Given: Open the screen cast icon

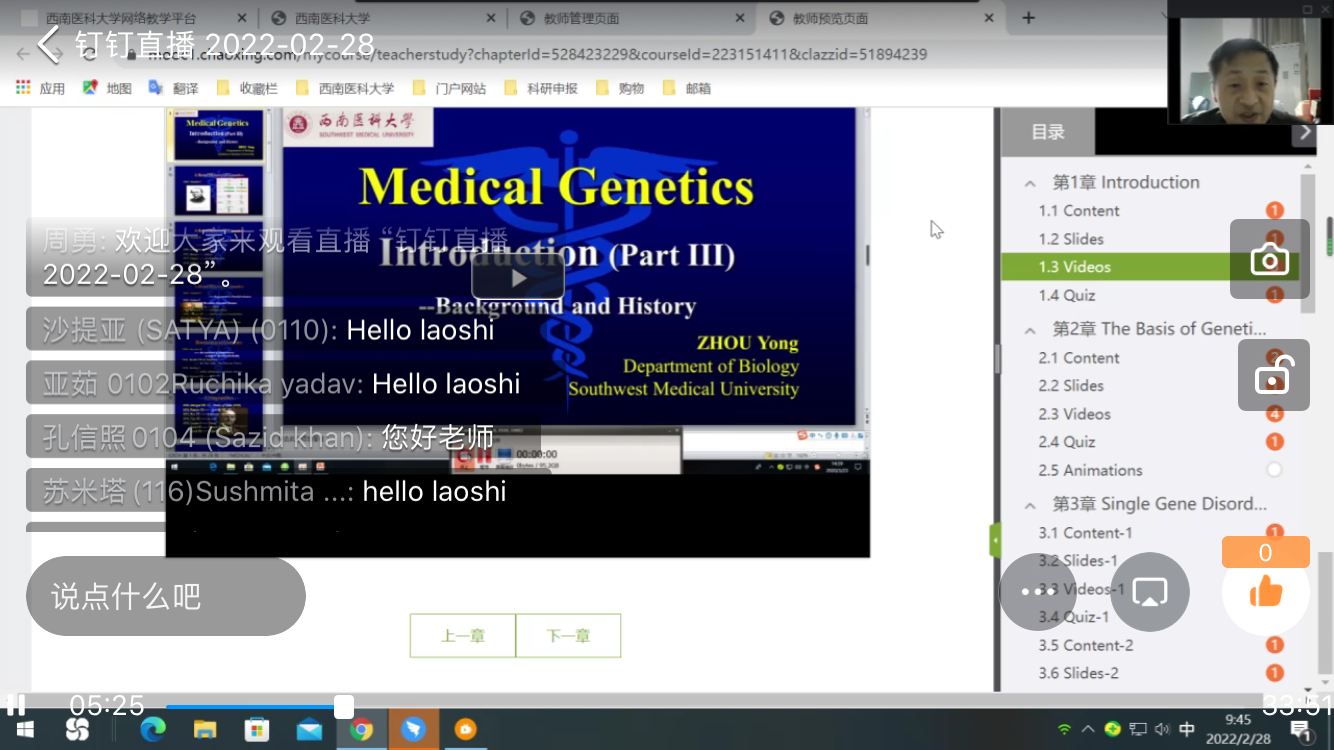Looking at the screenshot, I should pyautogui.click(x=1149, y=592).
